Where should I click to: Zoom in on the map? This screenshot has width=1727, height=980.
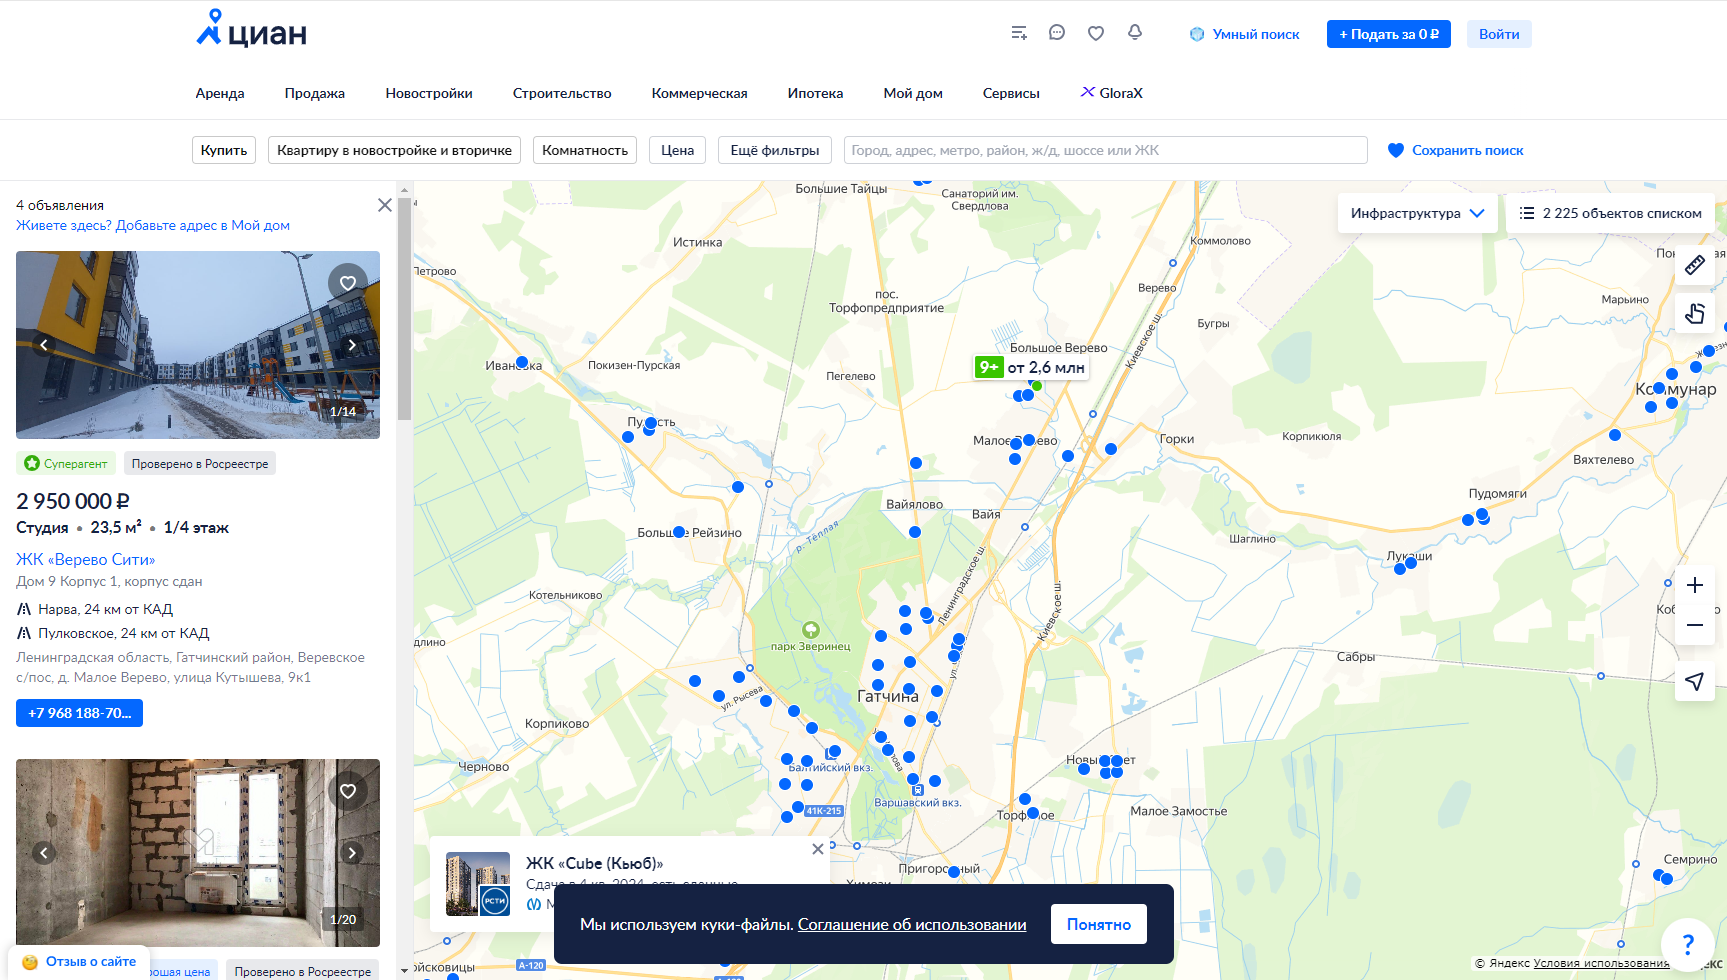click(1695, 585)
